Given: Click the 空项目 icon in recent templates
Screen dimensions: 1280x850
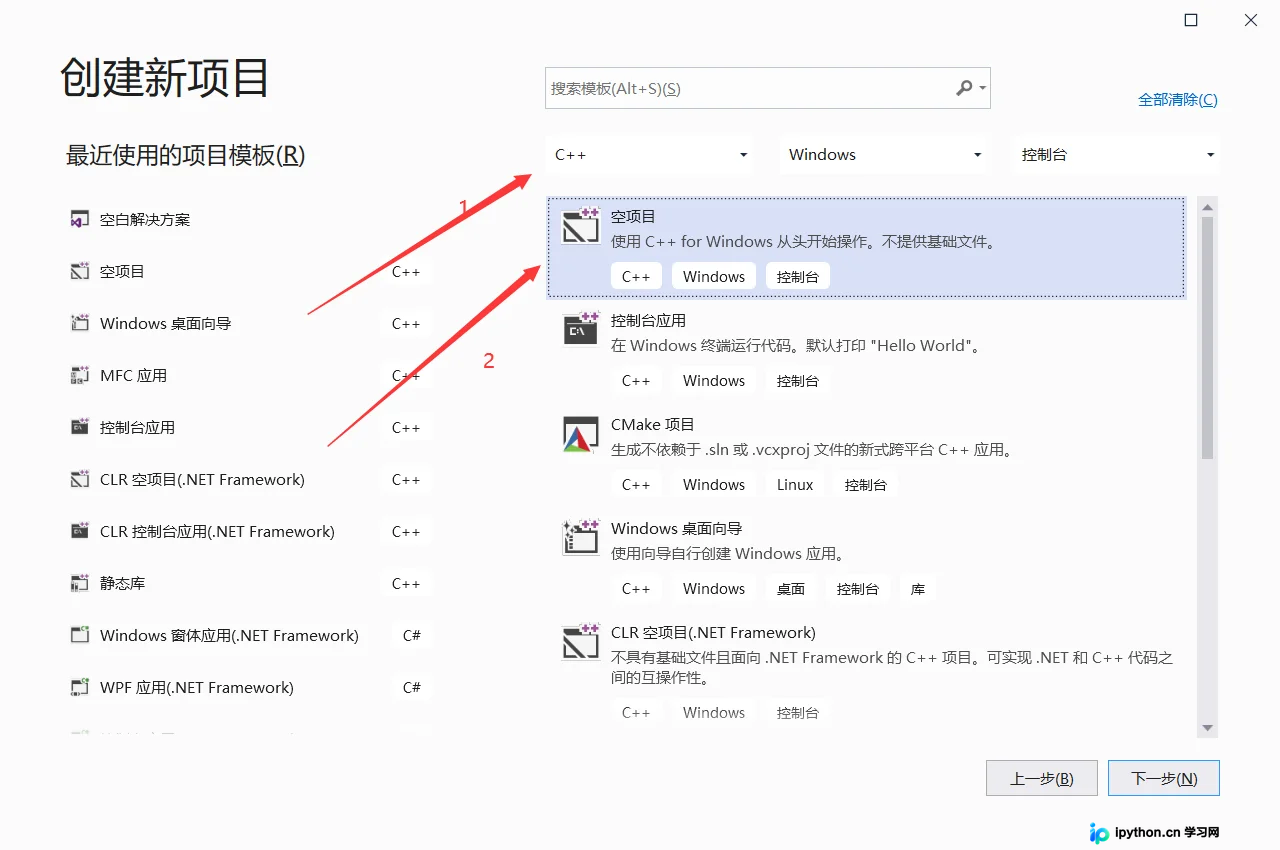Looking at the screenshot, I should 80,271.
